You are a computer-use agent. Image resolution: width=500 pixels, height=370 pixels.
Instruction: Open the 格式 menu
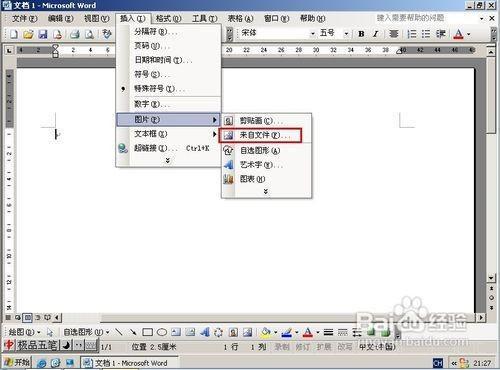point(168,19)
